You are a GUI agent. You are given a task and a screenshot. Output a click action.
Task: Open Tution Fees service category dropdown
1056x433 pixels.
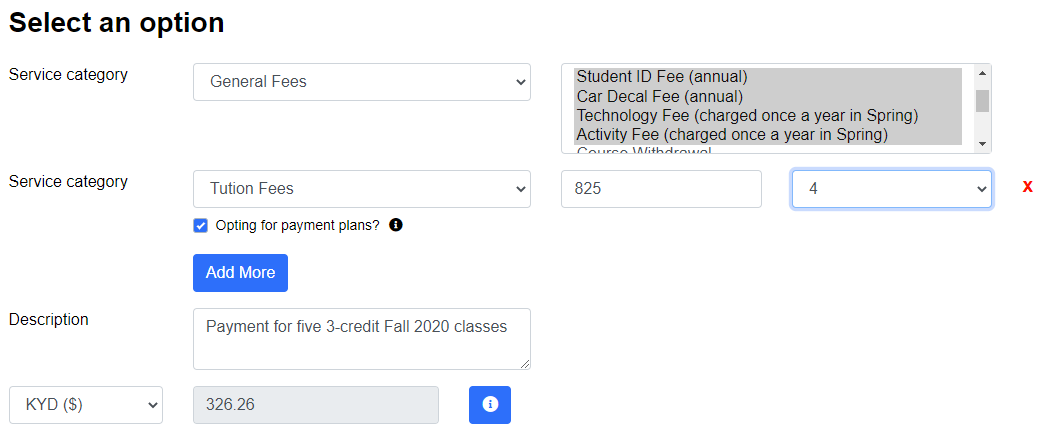point(362,189)
